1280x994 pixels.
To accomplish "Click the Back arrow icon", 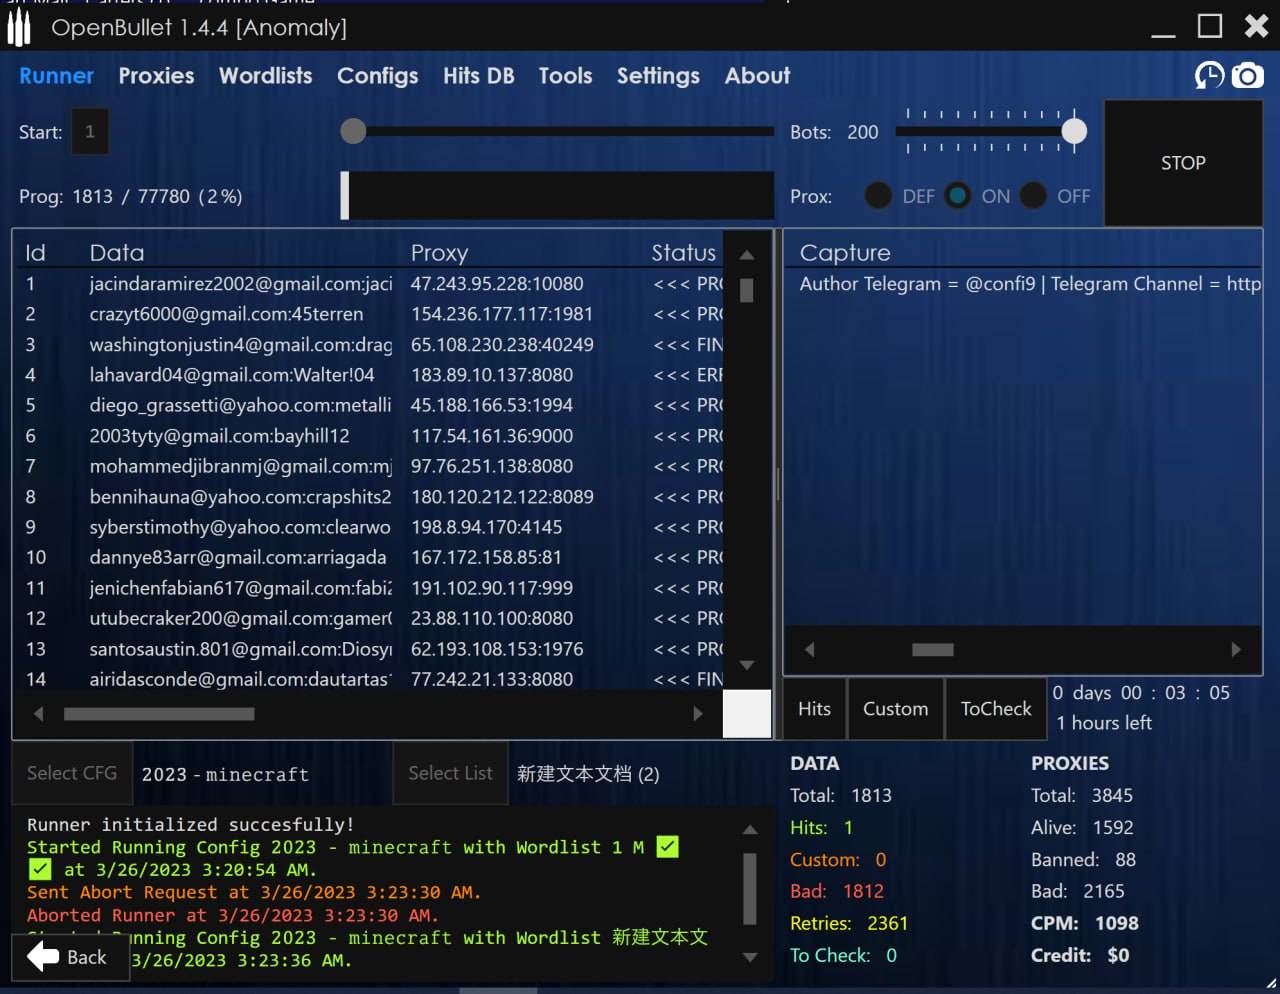I will pos(43,957).
